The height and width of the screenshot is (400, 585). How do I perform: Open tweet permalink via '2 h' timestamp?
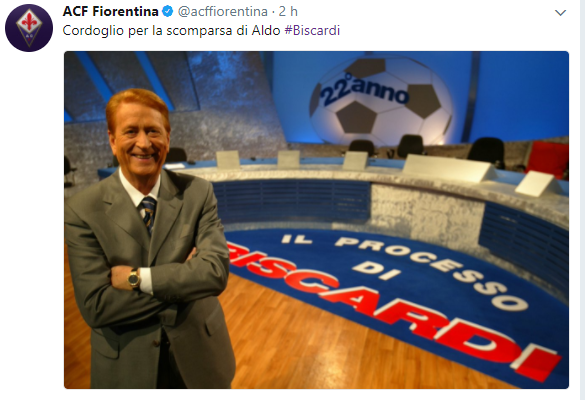click(x=288, y=12)
